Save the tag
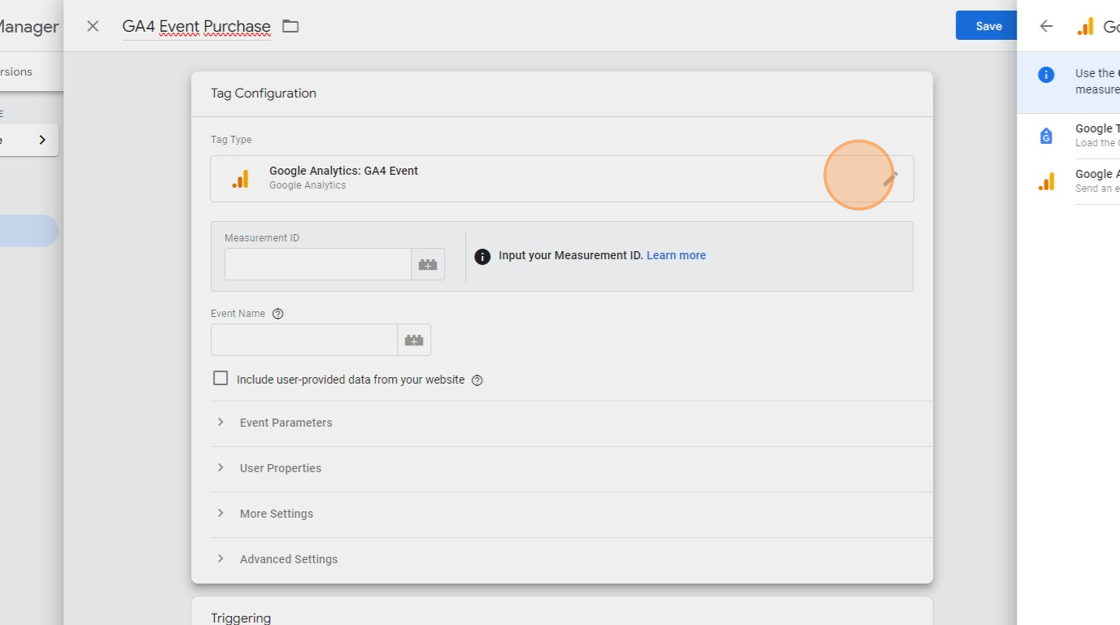The width and height of the screenshot is (1120, 625). coord(988,26)
